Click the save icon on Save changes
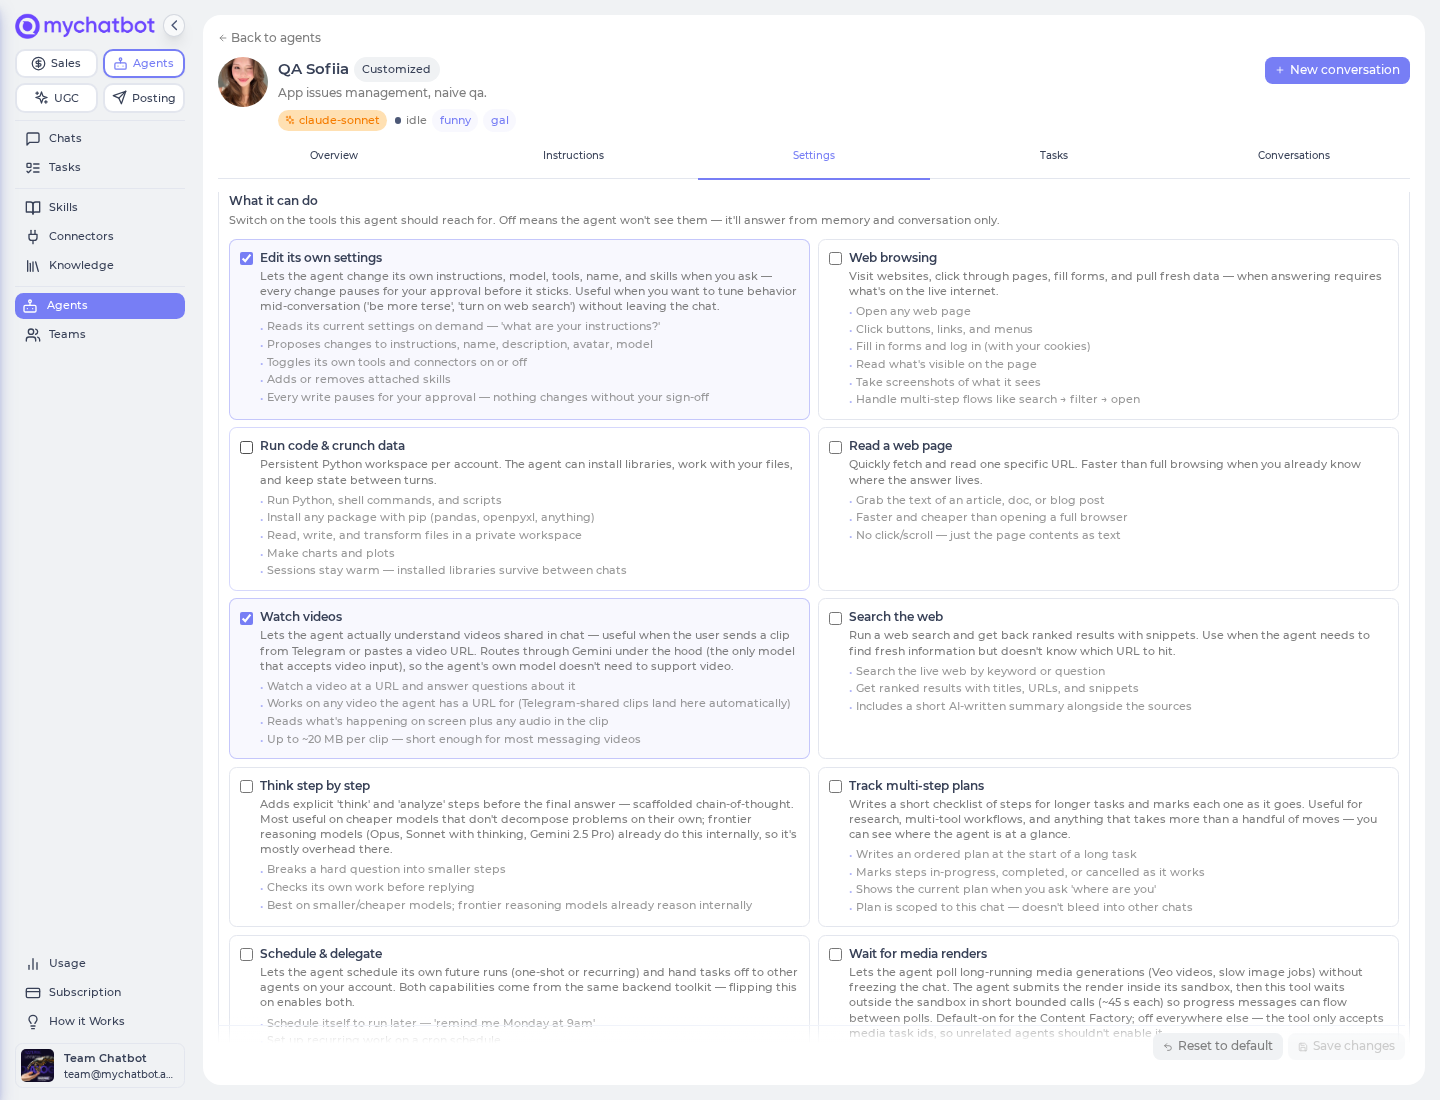Image resolution: width=1440 pixels, height=1100 pixels. click(1303, 1047)
